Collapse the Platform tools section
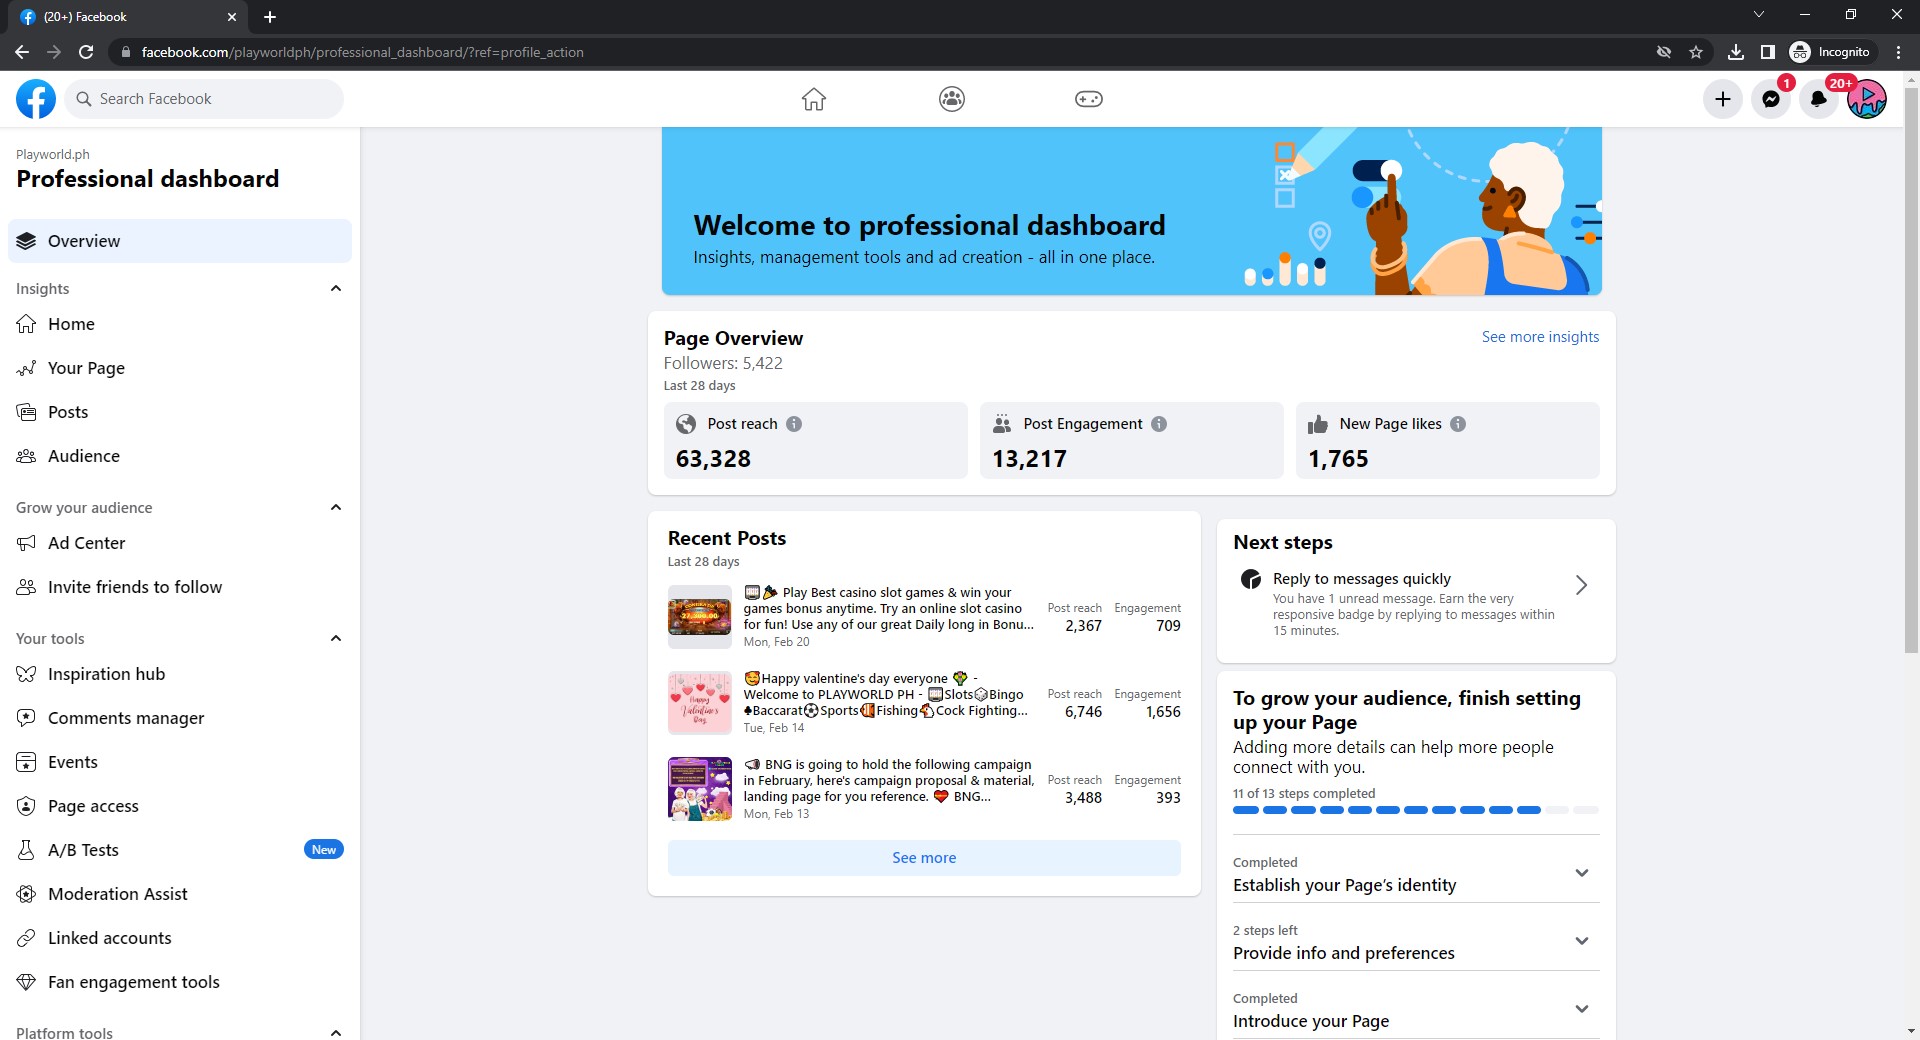This screenshot has width=1920, height=1040. tap(336, 1033)
